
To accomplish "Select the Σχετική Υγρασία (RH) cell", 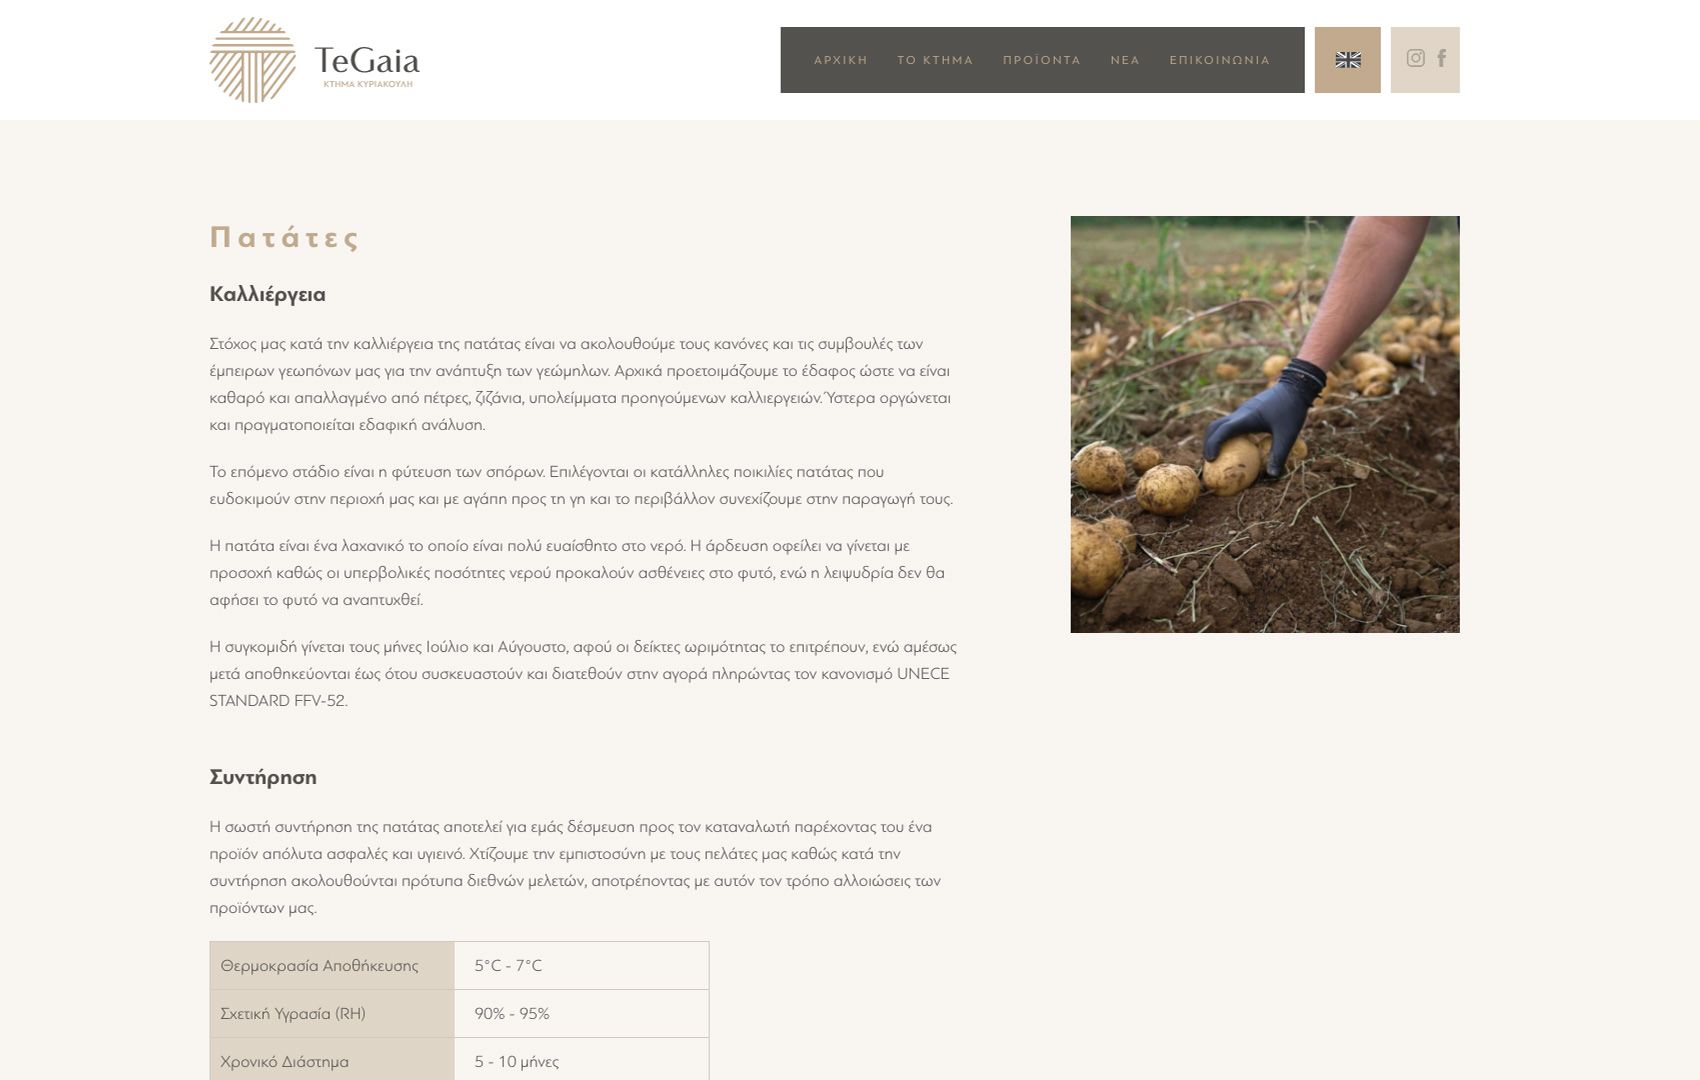I will tap(332, 1014).
